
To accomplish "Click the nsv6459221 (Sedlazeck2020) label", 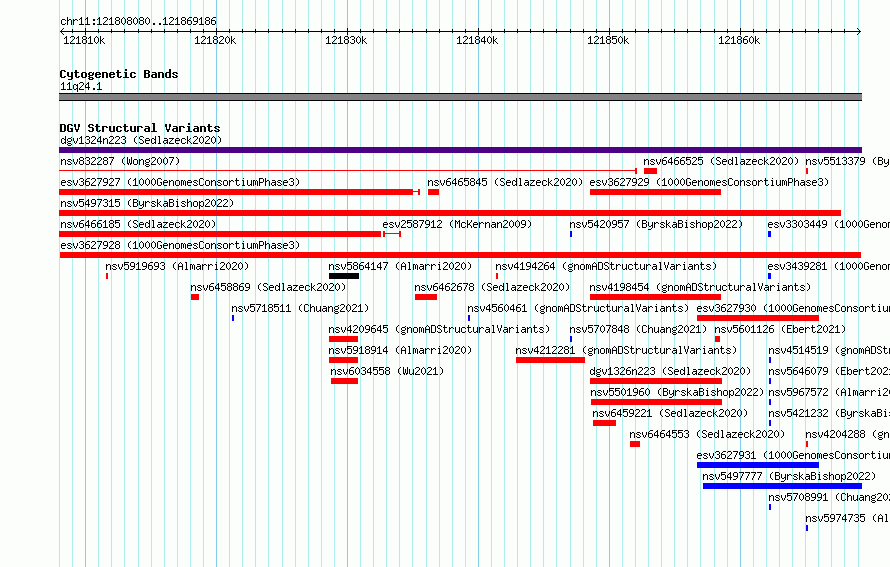I will click(670, 413).
